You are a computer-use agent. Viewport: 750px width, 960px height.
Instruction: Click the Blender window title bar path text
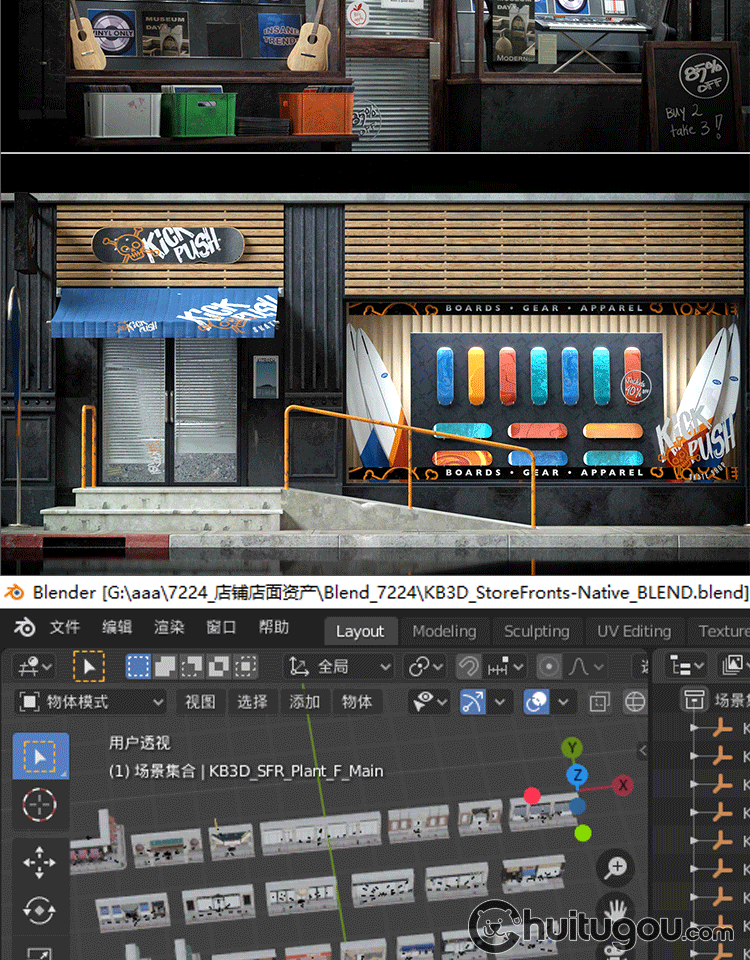point(391,592)
